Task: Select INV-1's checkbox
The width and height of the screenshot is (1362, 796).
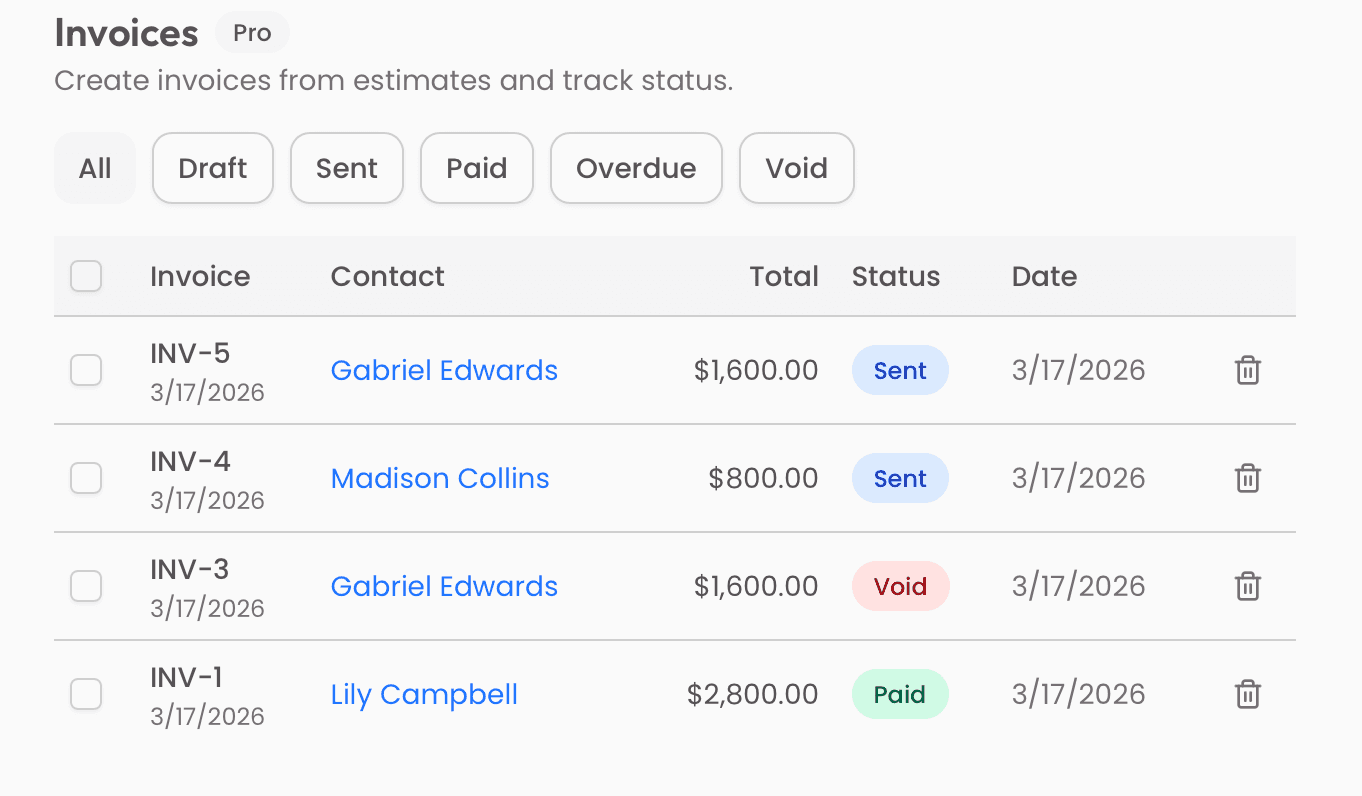Action: (86, 694)
